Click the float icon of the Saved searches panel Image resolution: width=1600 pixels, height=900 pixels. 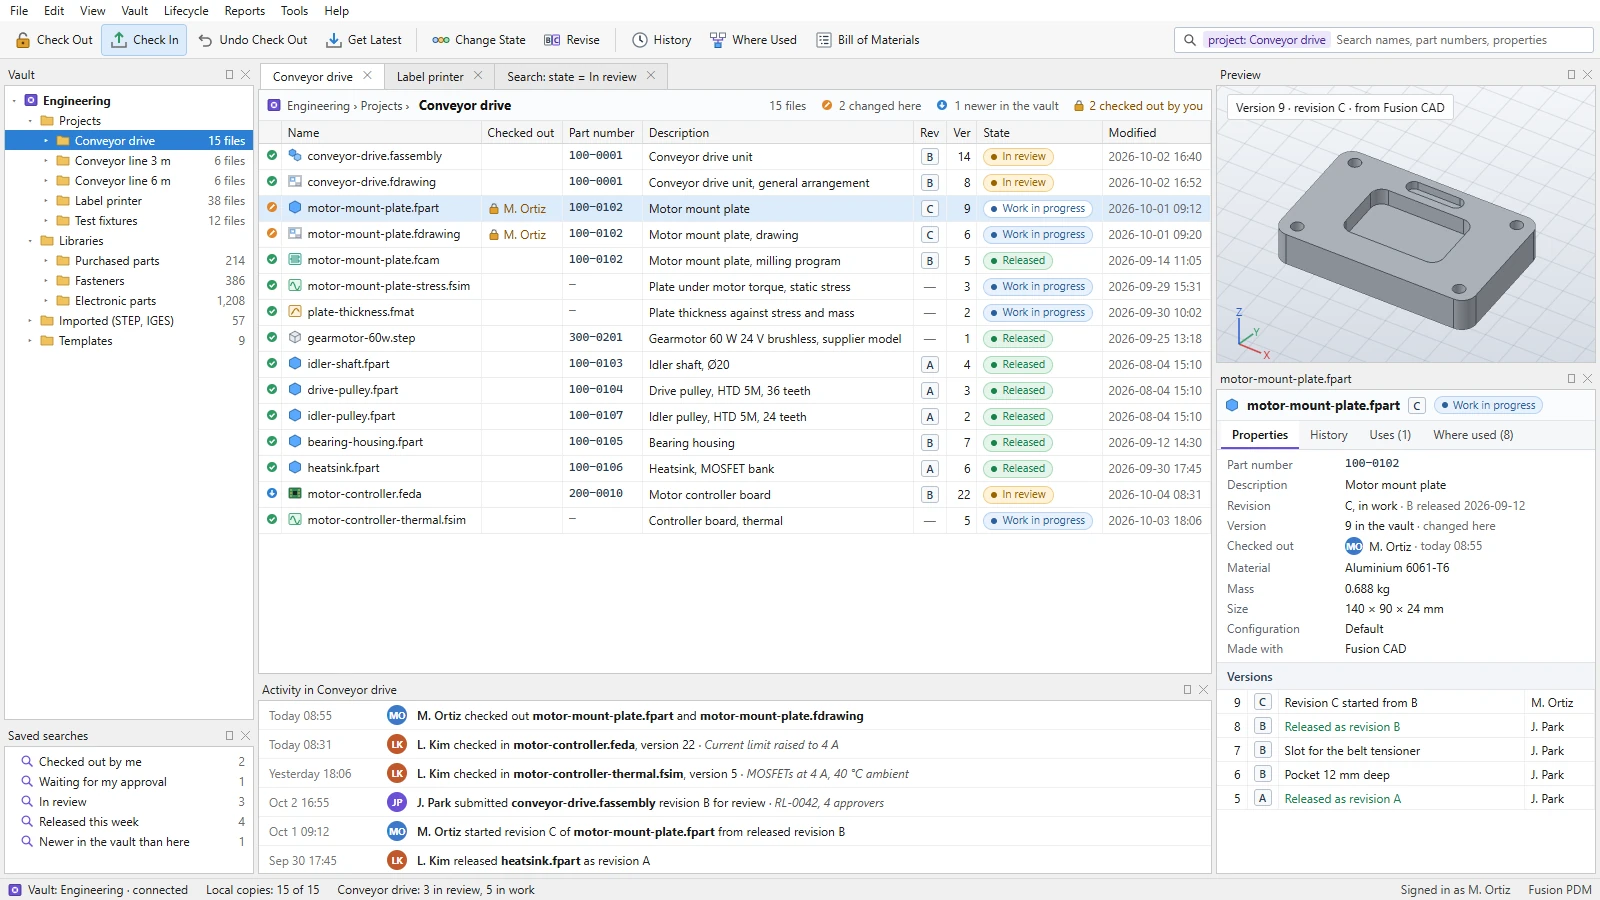(x=229, y=736)
